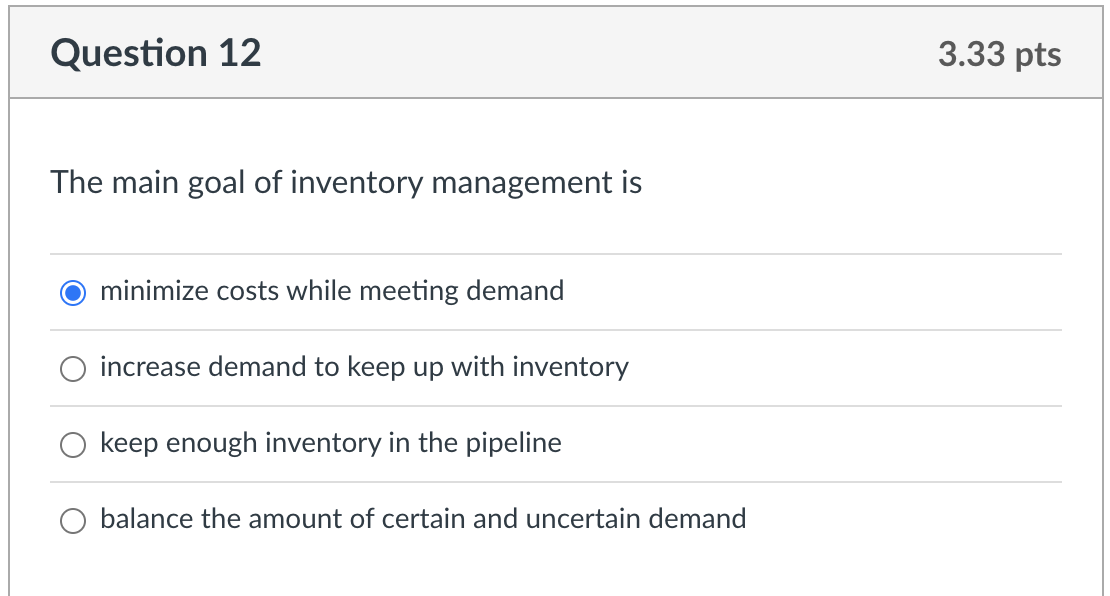Click inside the answer options area
This screenshot has height=596, width=1110.
coord(555,405)
